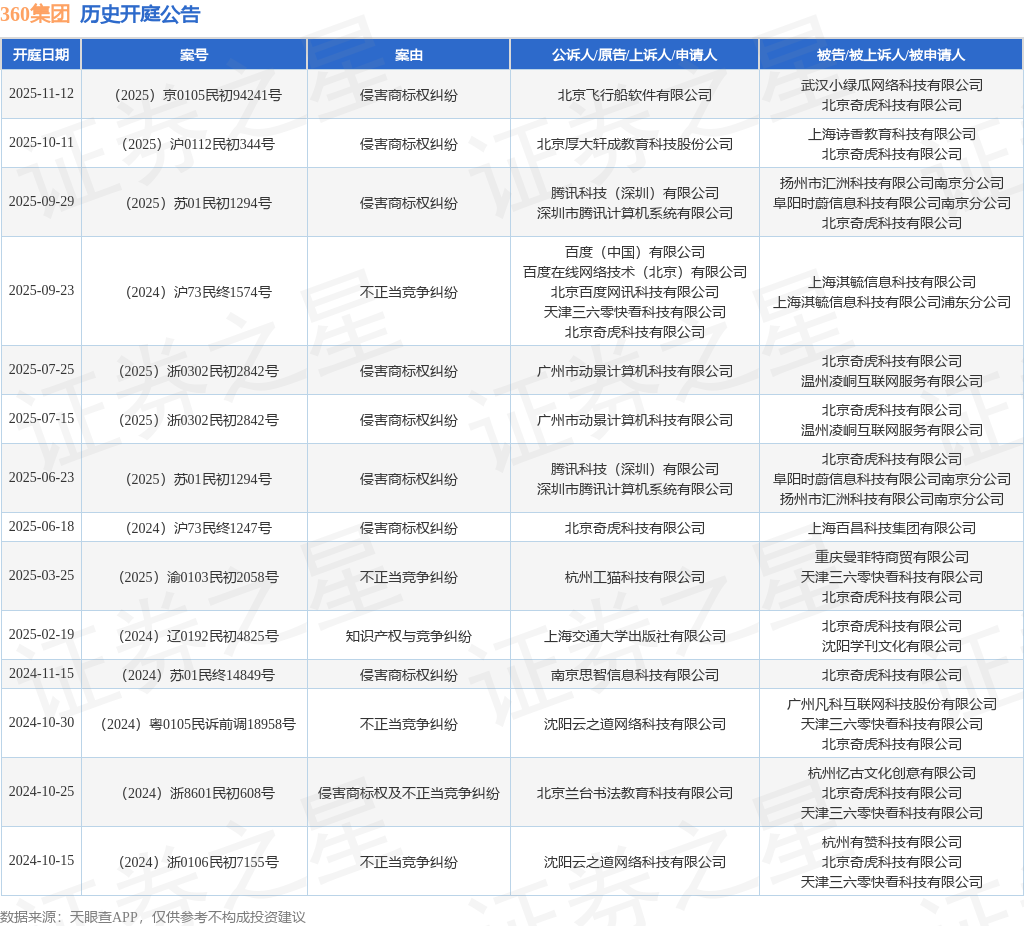This screenshot has height=926, width=1024.
Task: Click defendant 沈阳学刊文化有限公司
Action: tap(891, 647)
